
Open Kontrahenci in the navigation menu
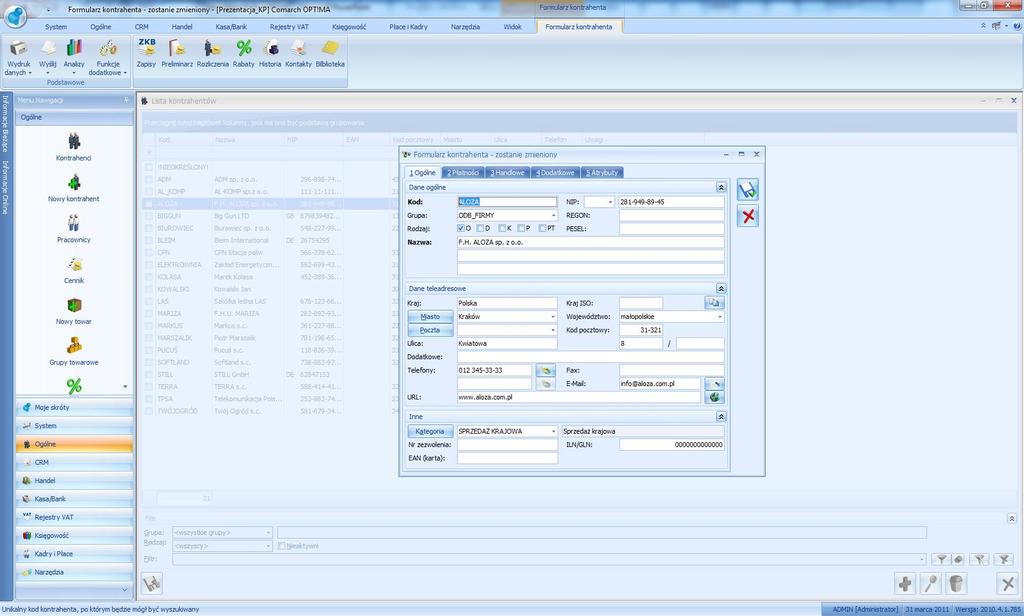(74, 146)
